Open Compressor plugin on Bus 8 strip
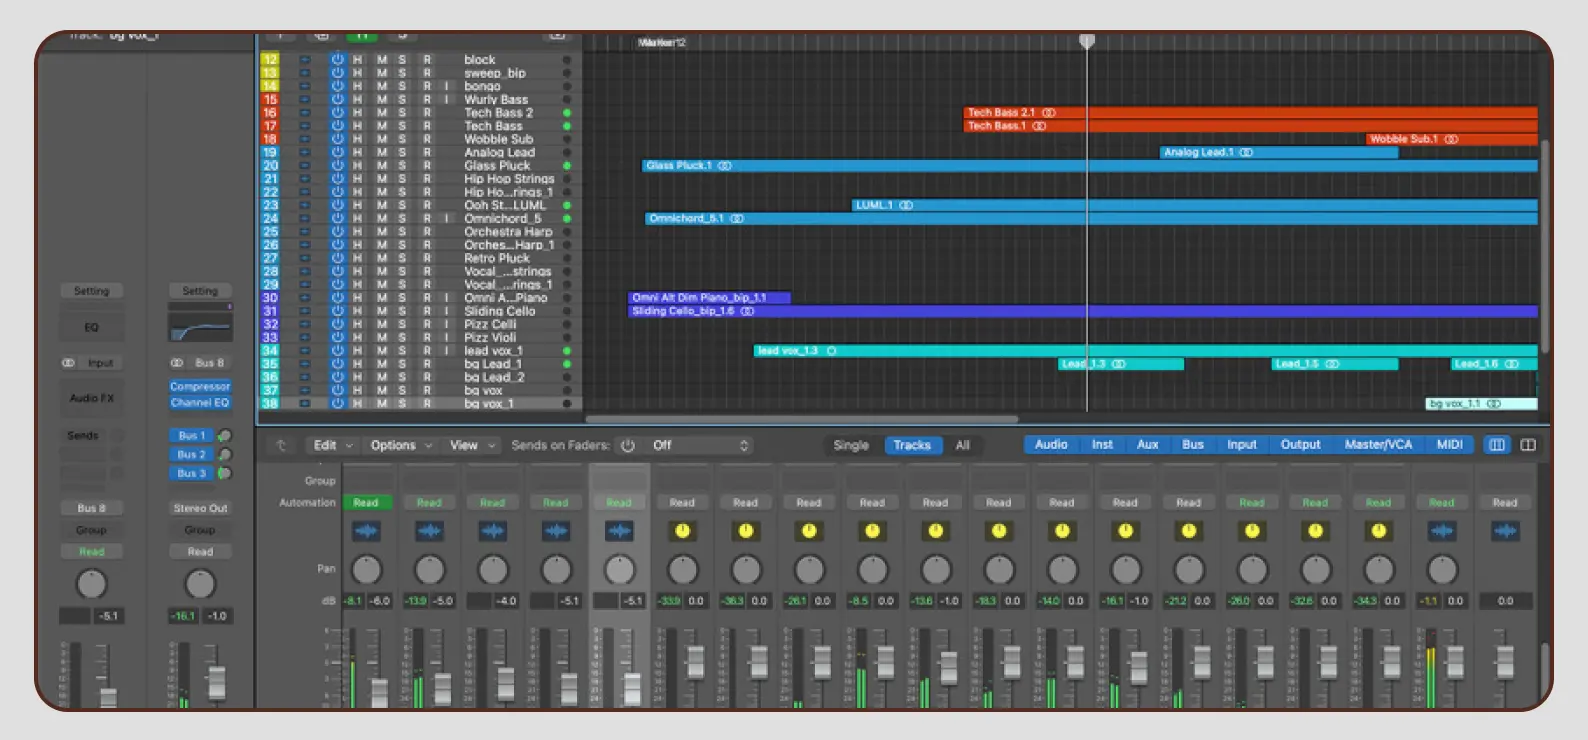The height and width of the screenshot is (740, 1588). click(x=200, y=387)
